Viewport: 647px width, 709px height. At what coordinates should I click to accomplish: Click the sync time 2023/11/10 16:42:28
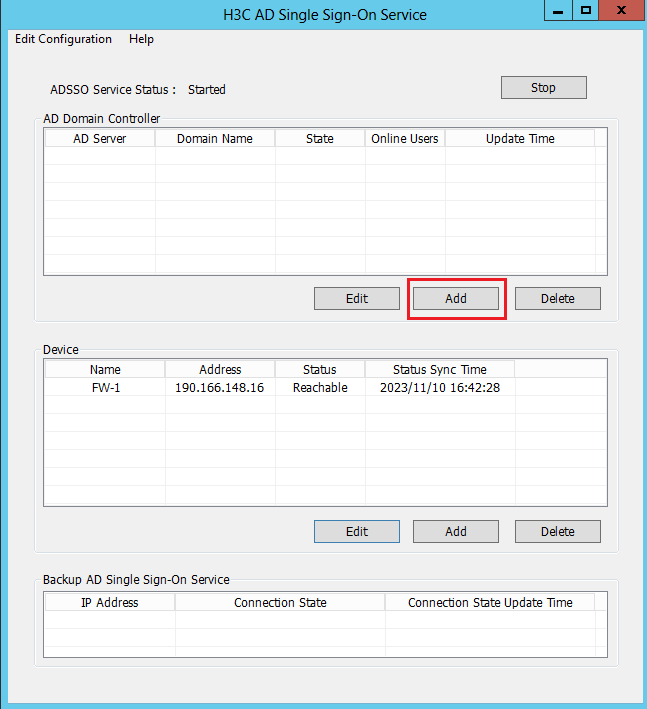(x=440, y=388)
